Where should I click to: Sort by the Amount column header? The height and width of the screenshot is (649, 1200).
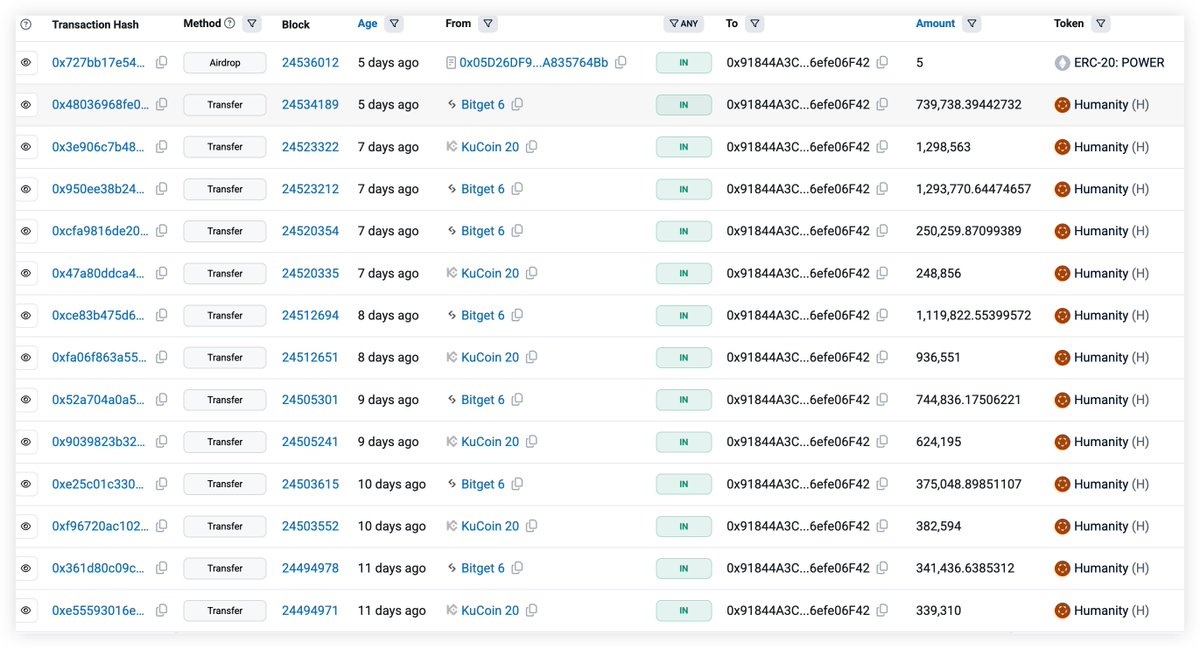click(x=935, y=23)
